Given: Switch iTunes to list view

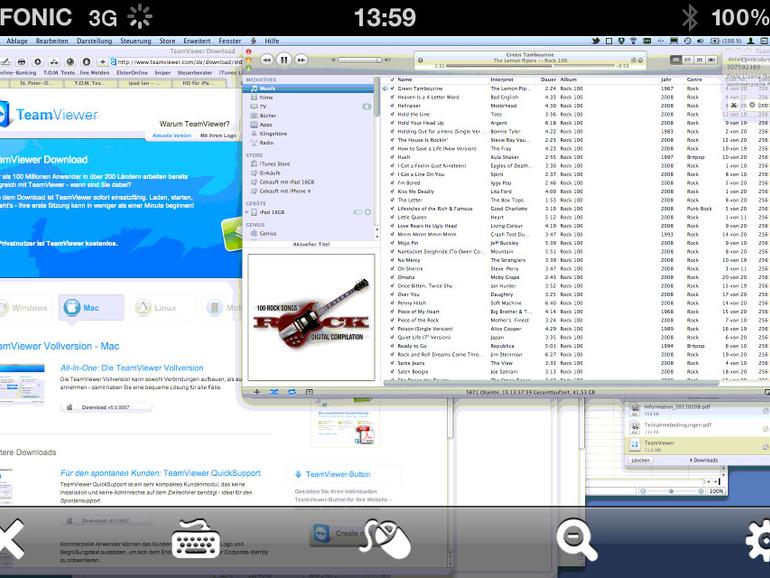Looking at the screenshot, I should click(x=676, y=59).
